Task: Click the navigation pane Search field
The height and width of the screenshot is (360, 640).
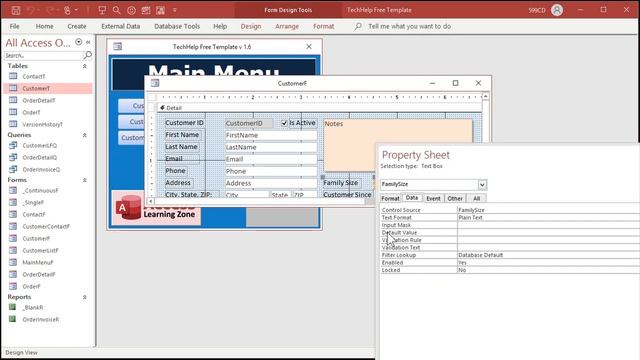Action: [43, 55]
